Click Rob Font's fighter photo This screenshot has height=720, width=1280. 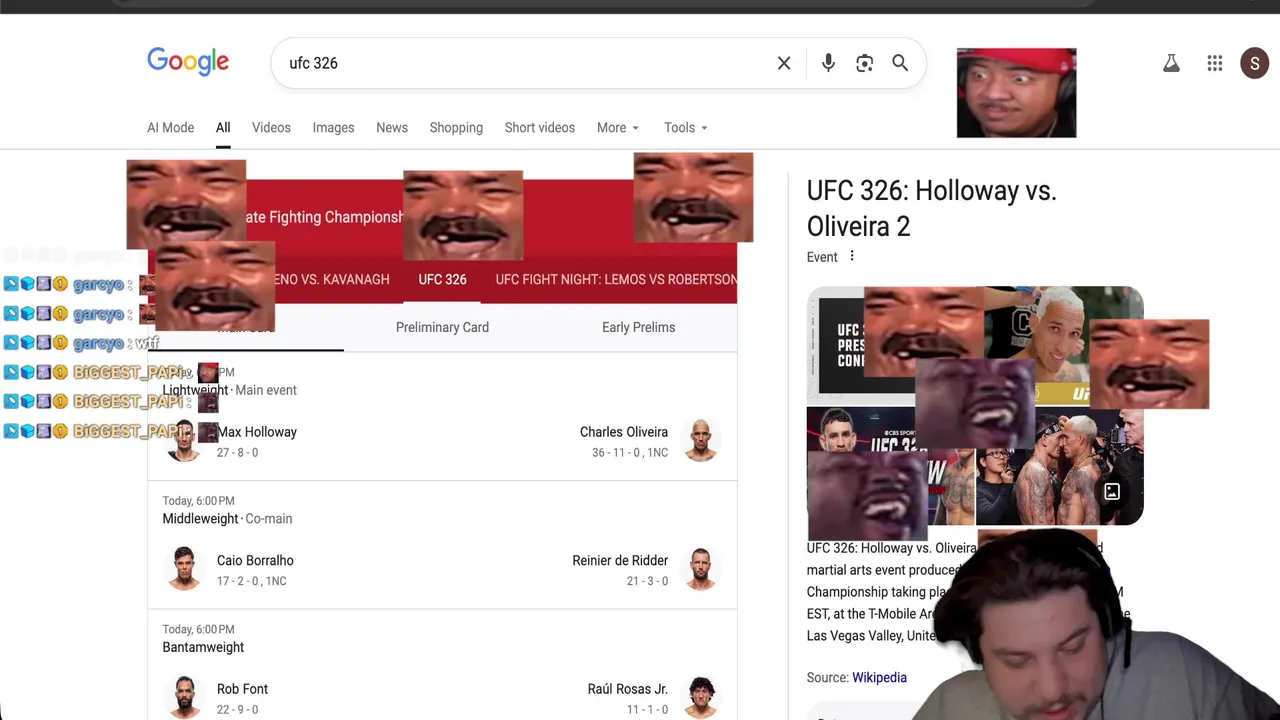click(184, 697)
